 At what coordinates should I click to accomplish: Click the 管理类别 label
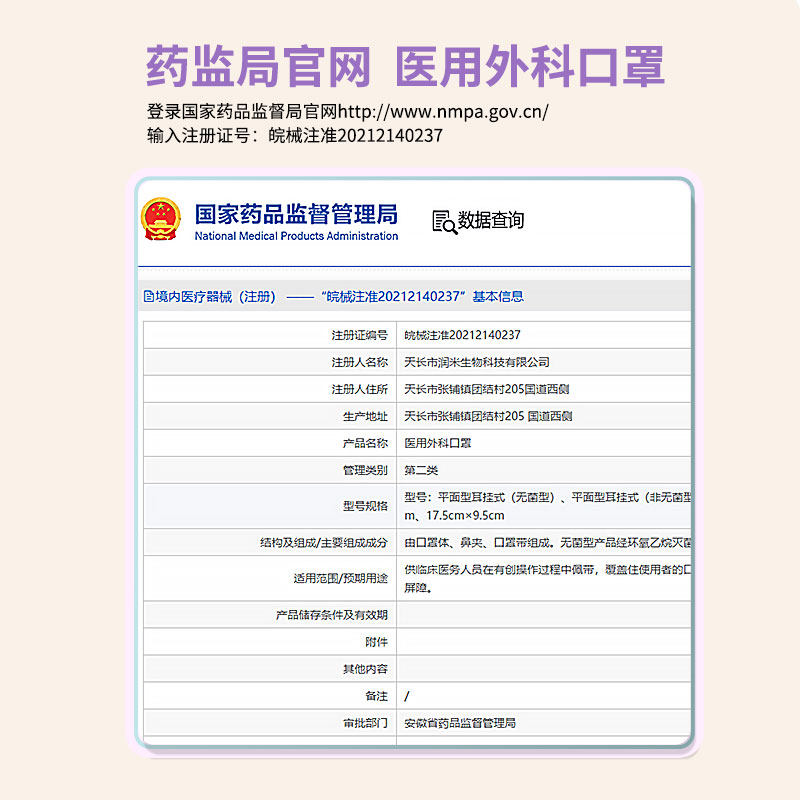coord(365,470)
